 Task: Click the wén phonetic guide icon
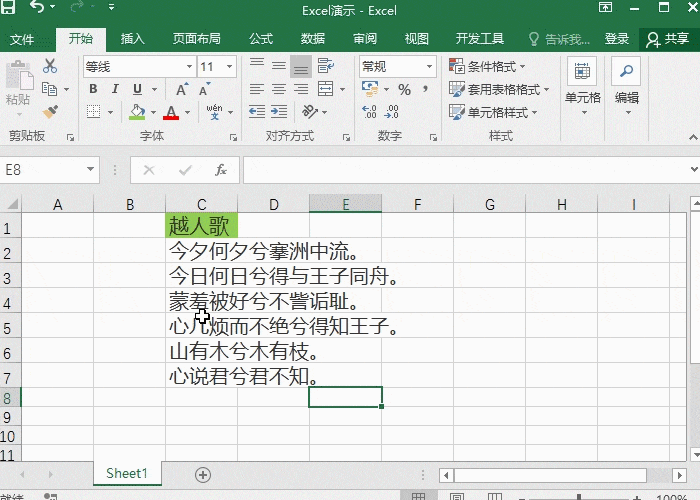click(x=215, y=112)
